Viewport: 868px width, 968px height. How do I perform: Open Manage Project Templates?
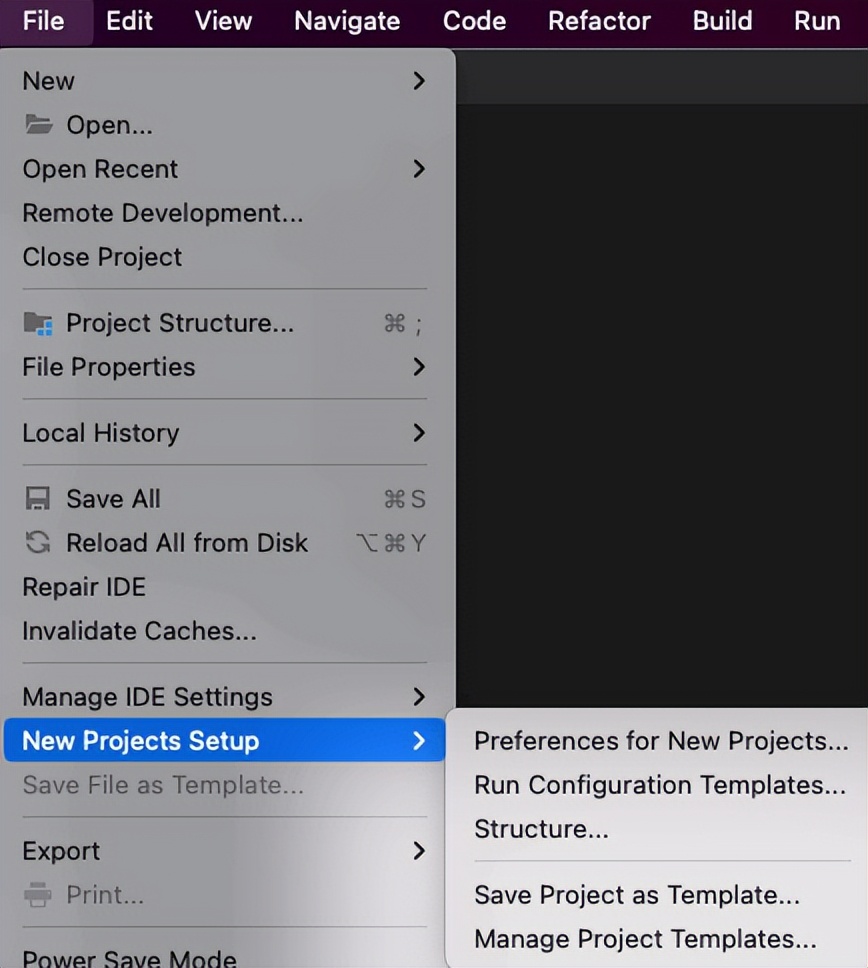pyautogui.click(x=645, y=939)
